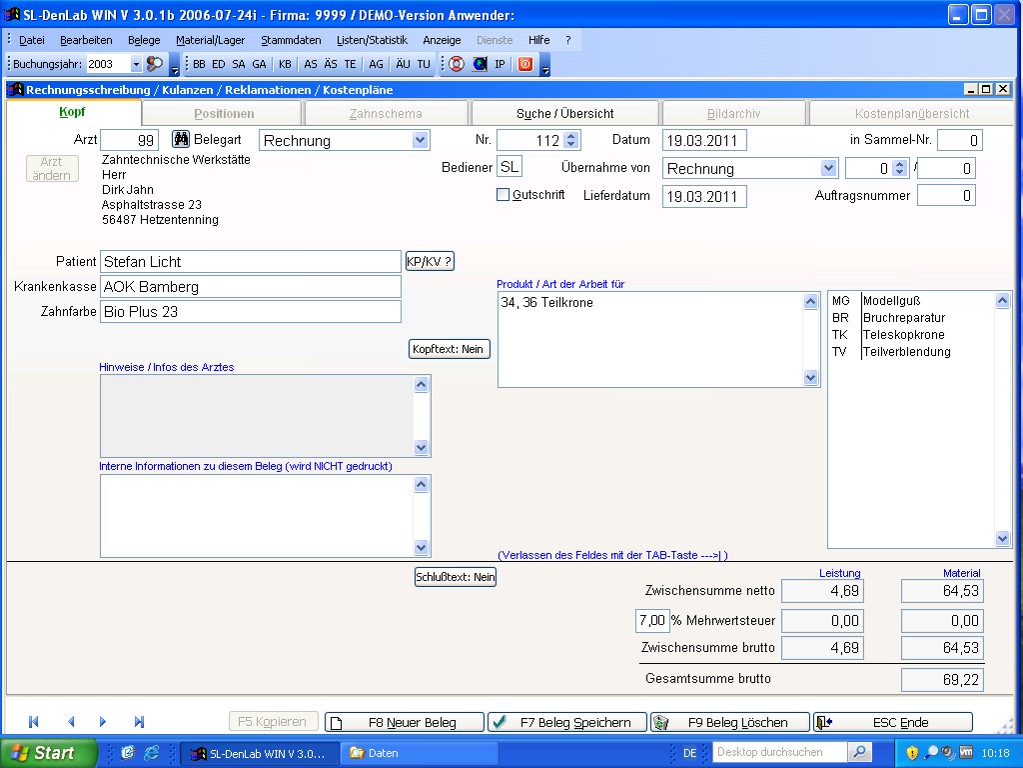Viewport: 1023px width, 768px height.
Task: Switch to the Positionen tab
Action: (224, 114)
